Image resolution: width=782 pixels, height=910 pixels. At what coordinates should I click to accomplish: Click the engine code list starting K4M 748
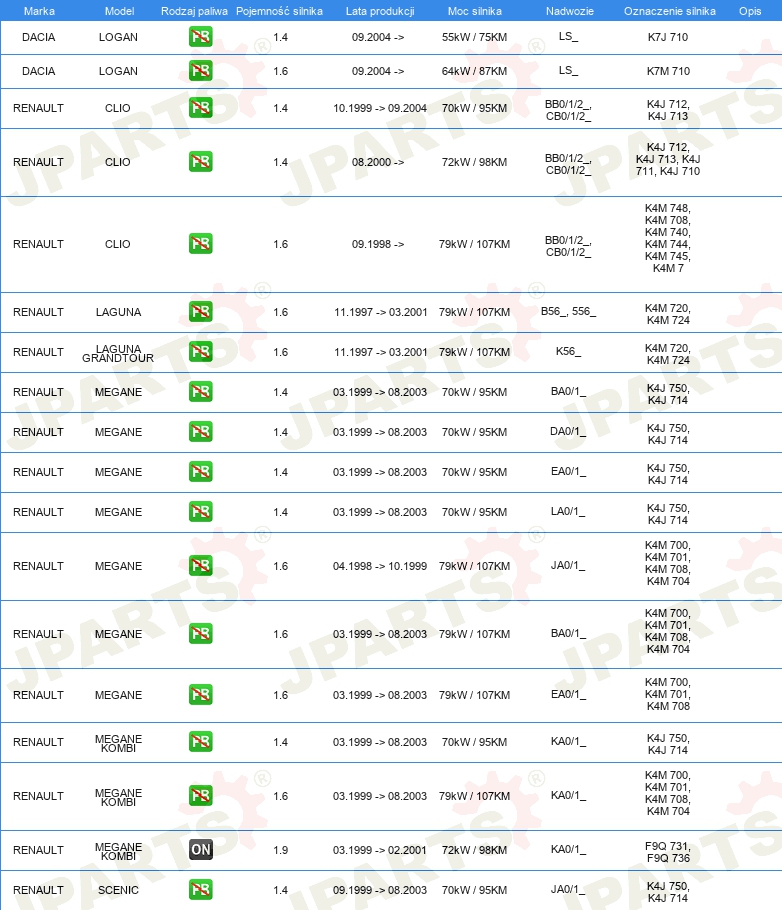(x=668, y=238)
